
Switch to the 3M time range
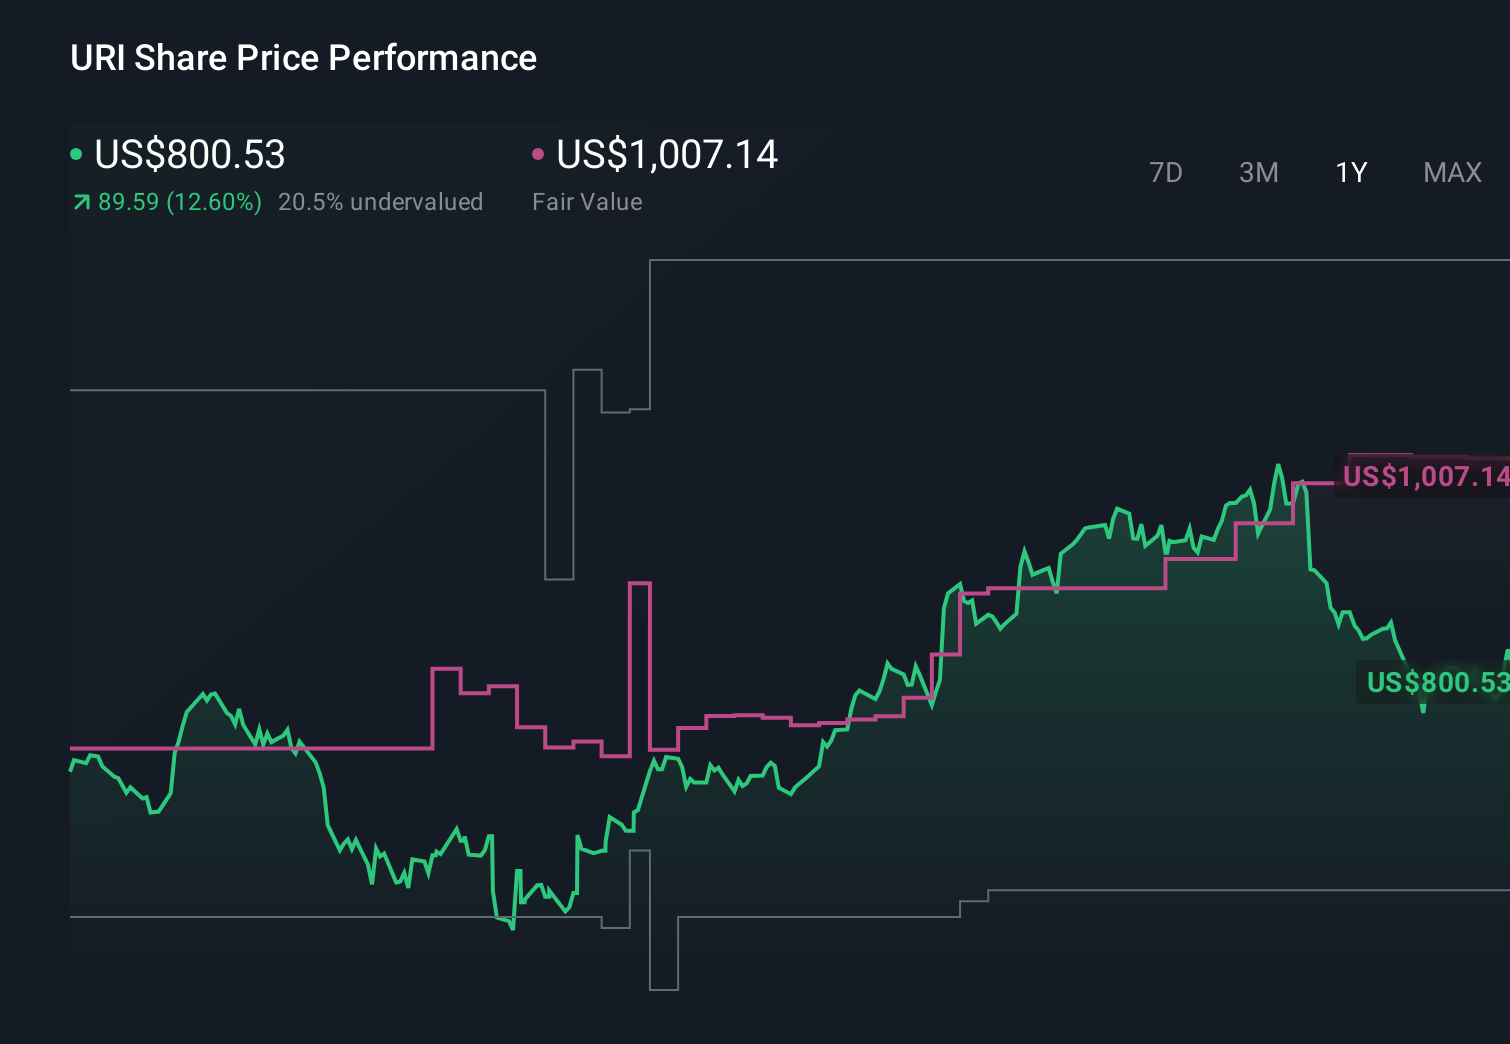(x=1258, y=172)
